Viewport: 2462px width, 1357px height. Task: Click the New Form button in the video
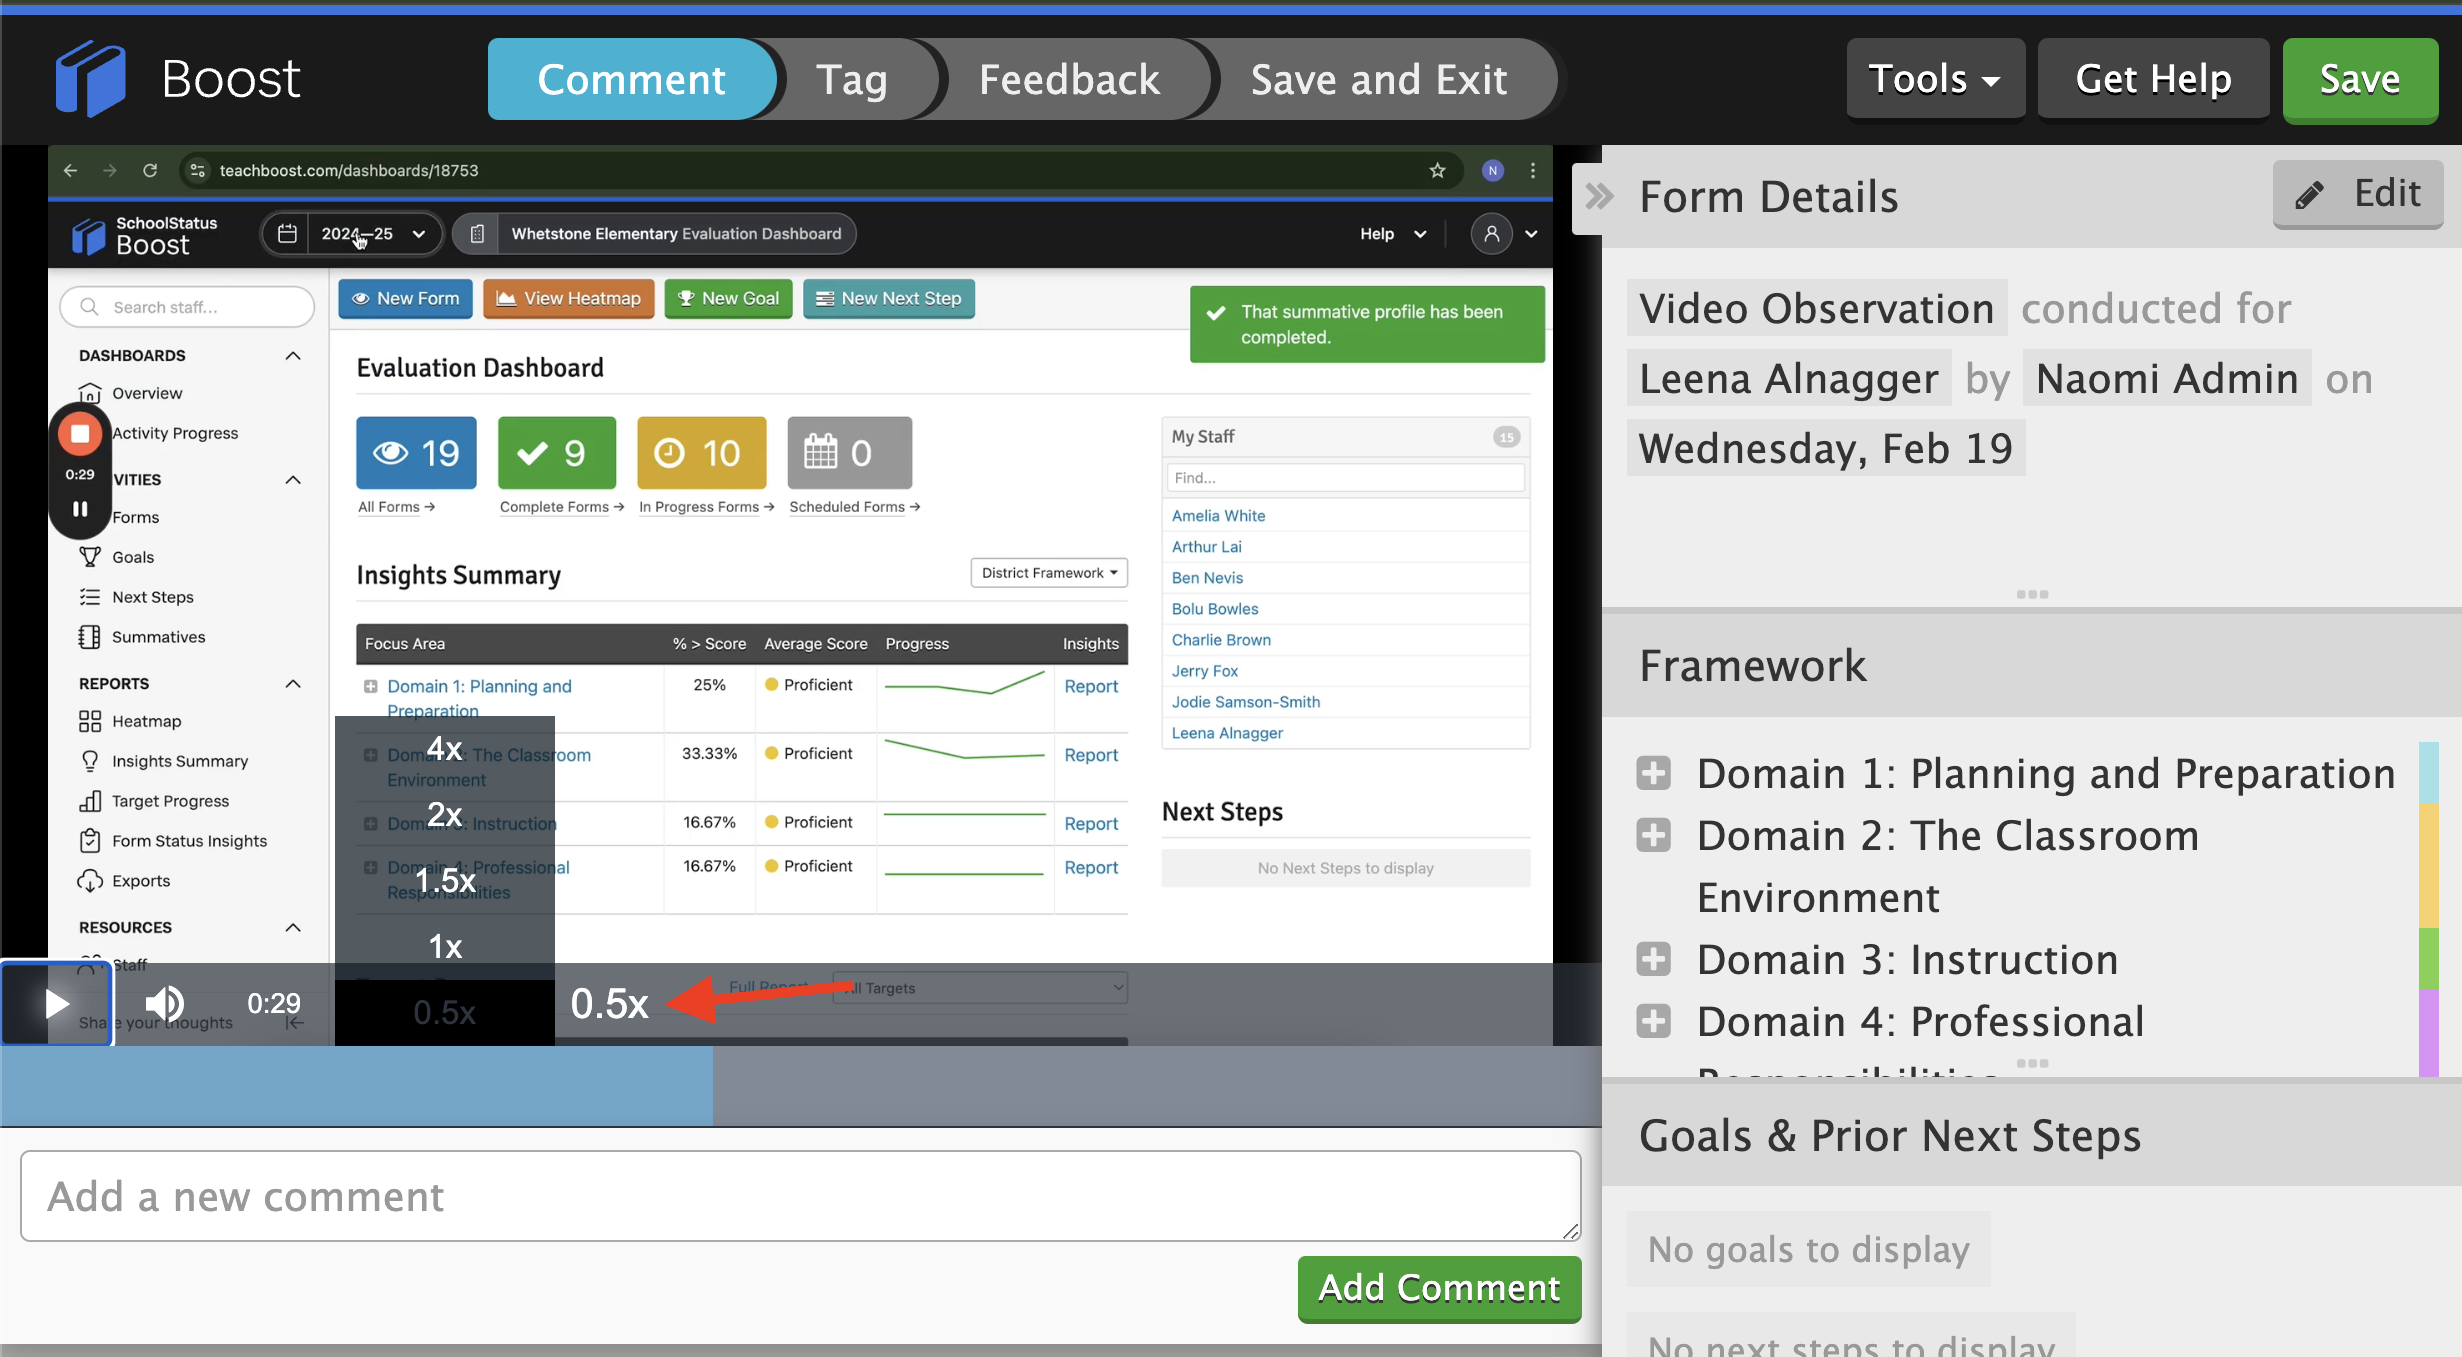pyautogui.click(x=405, y=298)
